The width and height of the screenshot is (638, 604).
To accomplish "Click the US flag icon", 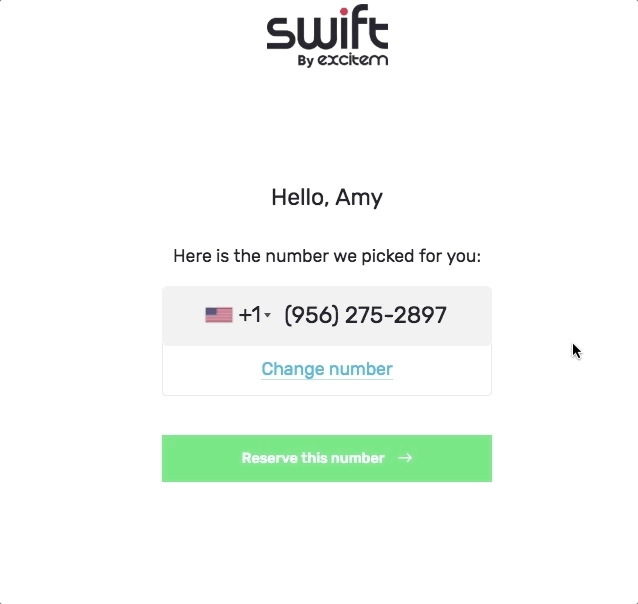I will click(x=219, y=315).
